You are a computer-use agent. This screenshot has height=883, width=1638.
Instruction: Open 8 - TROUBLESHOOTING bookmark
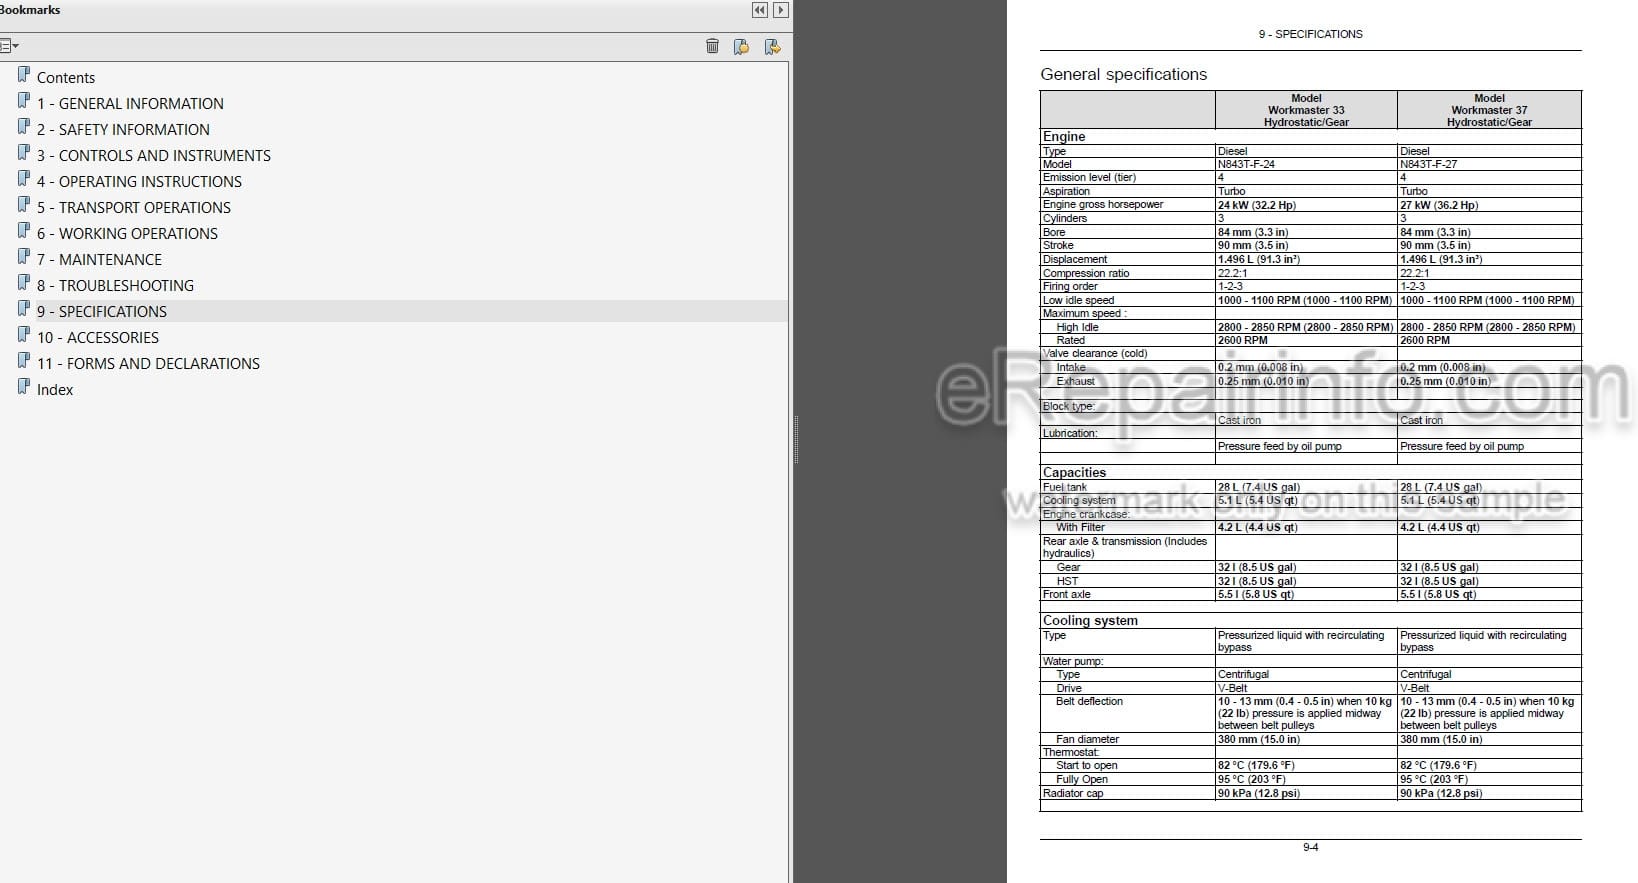[x=115, y=286]
